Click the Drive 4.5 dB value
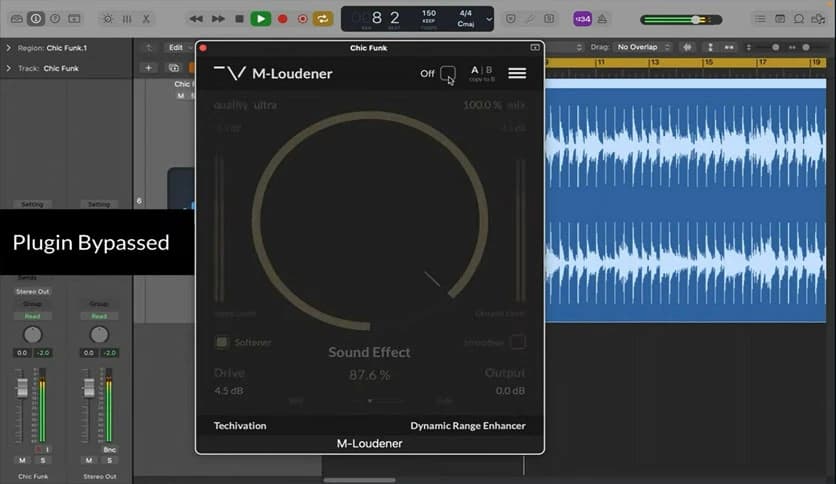Screen dimensions: 836x484 (x=229, y=391)
